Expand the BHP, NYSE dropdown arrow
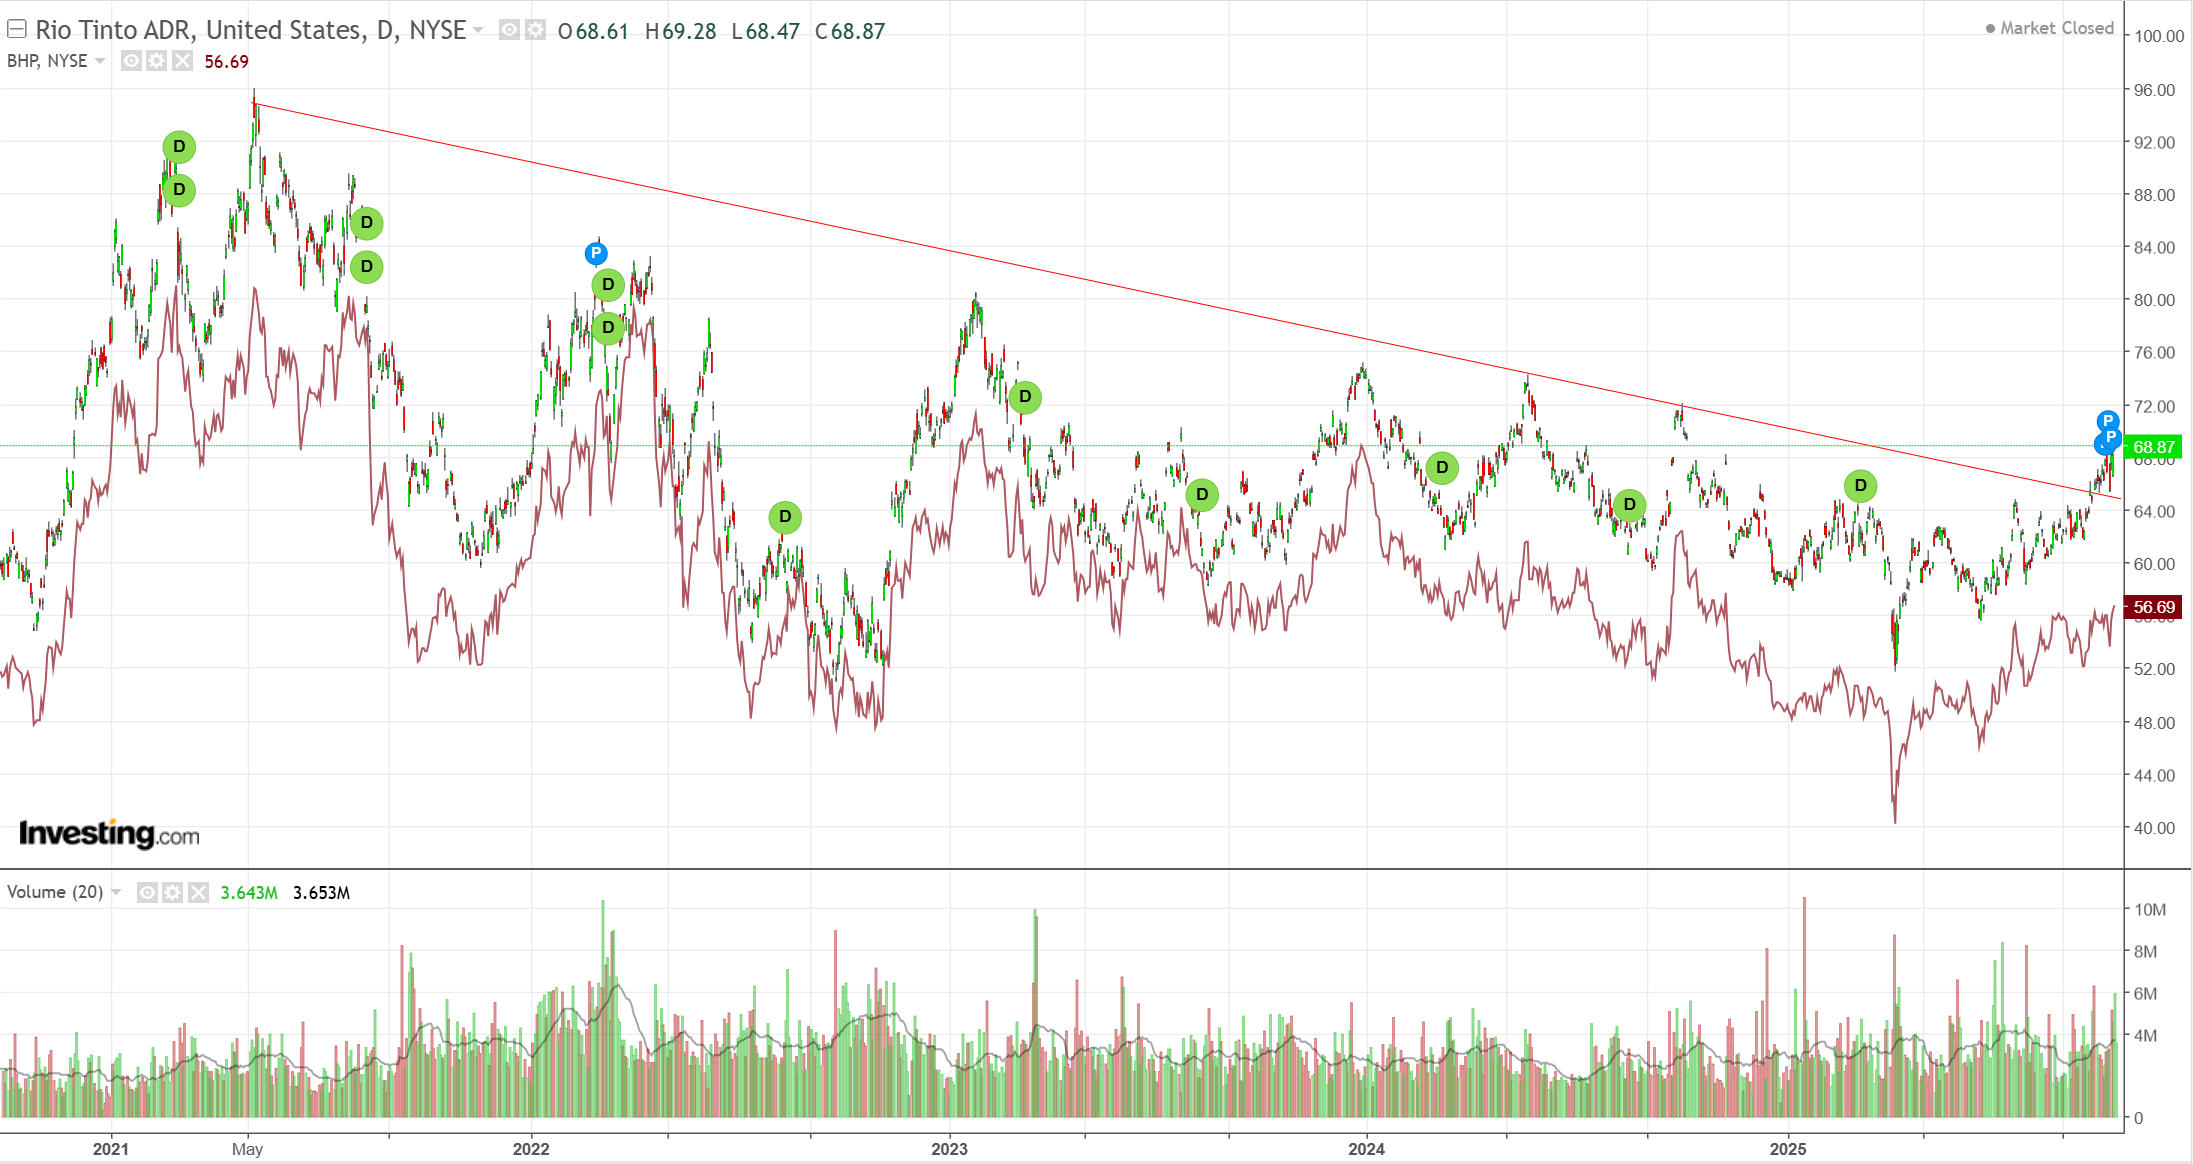Image resolution: width=2193 pixels, height=1164 pixels. point(100,61)
